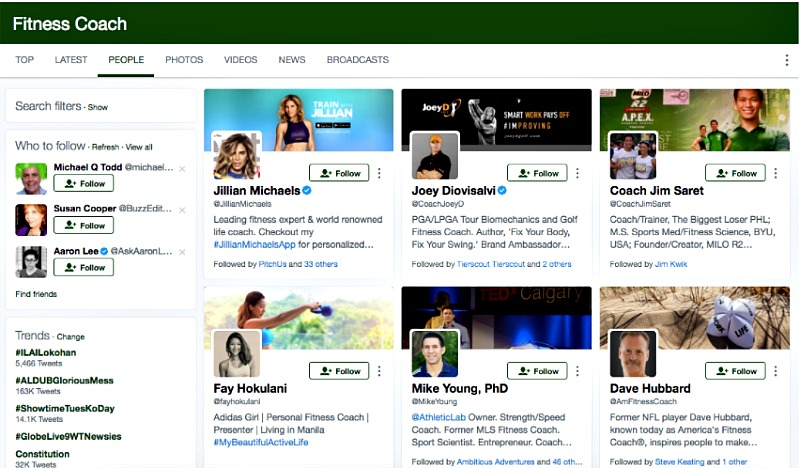
Task: Select the PEOPLE tab
Action: click(x=126, y=60)
